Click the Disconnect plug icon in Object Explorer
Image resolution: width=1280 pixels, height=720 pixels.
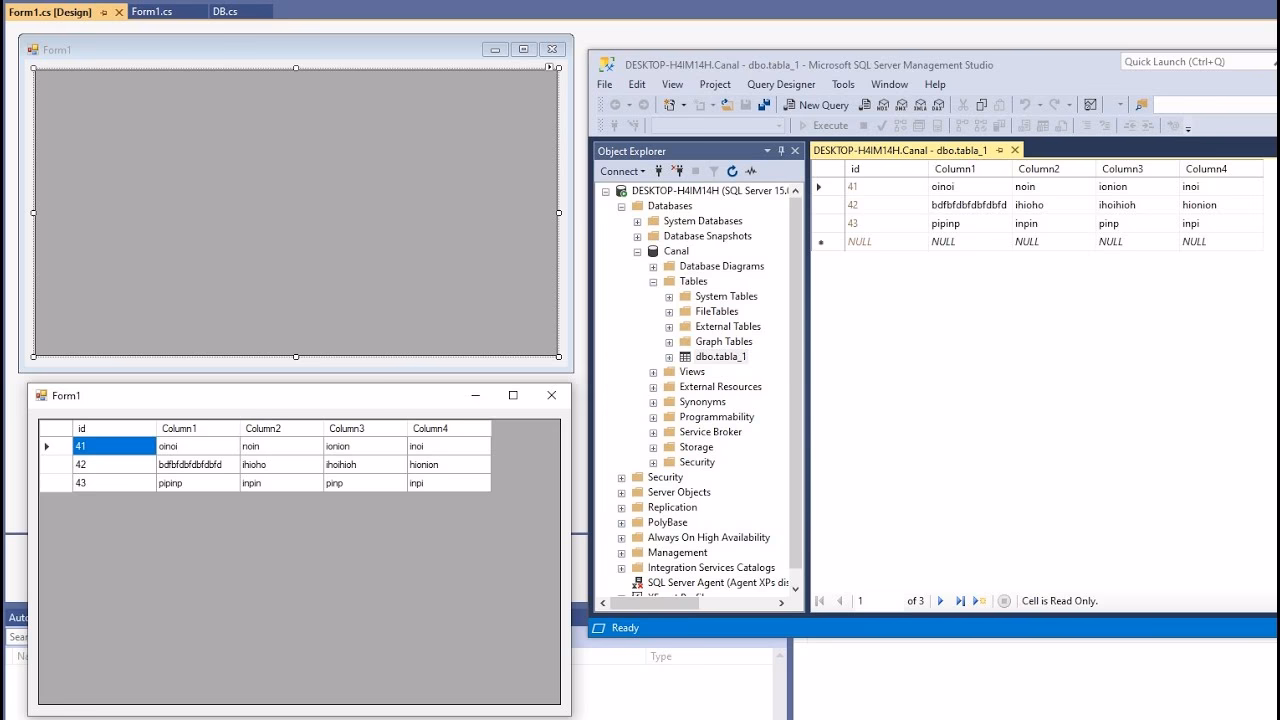coord(677,171)
